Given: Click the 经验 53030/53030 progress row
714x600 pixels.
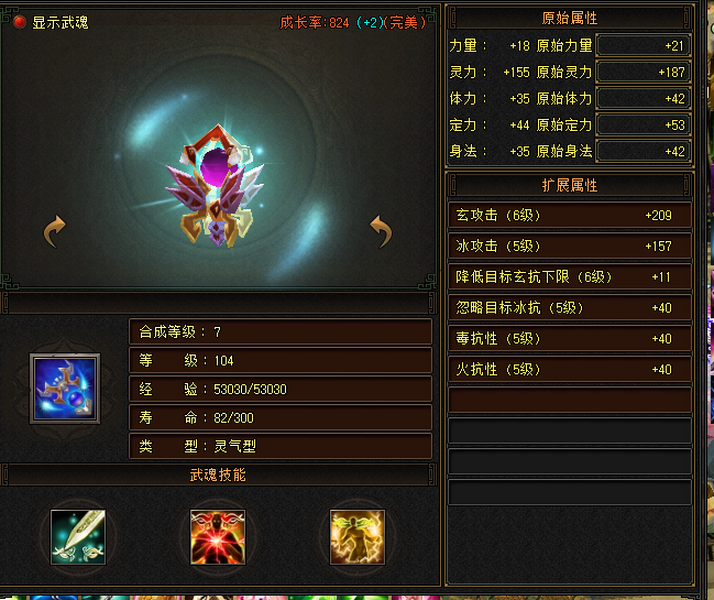Looking at the screenshot, I should pyautogui.click(x=280, y=389).
